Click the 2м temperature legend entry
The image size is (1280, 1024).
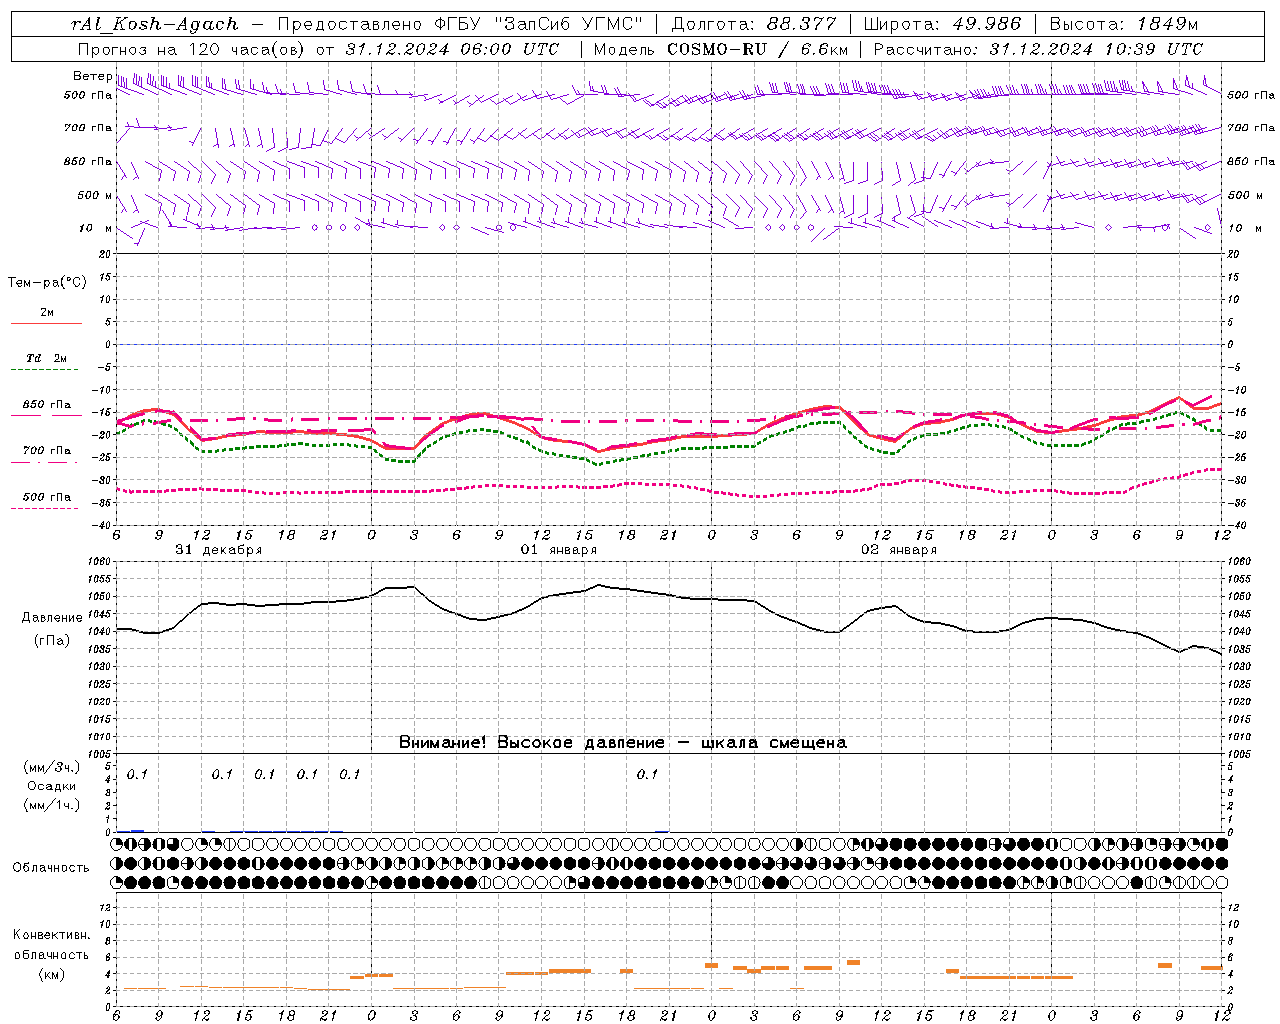click(x=47, y=312)
